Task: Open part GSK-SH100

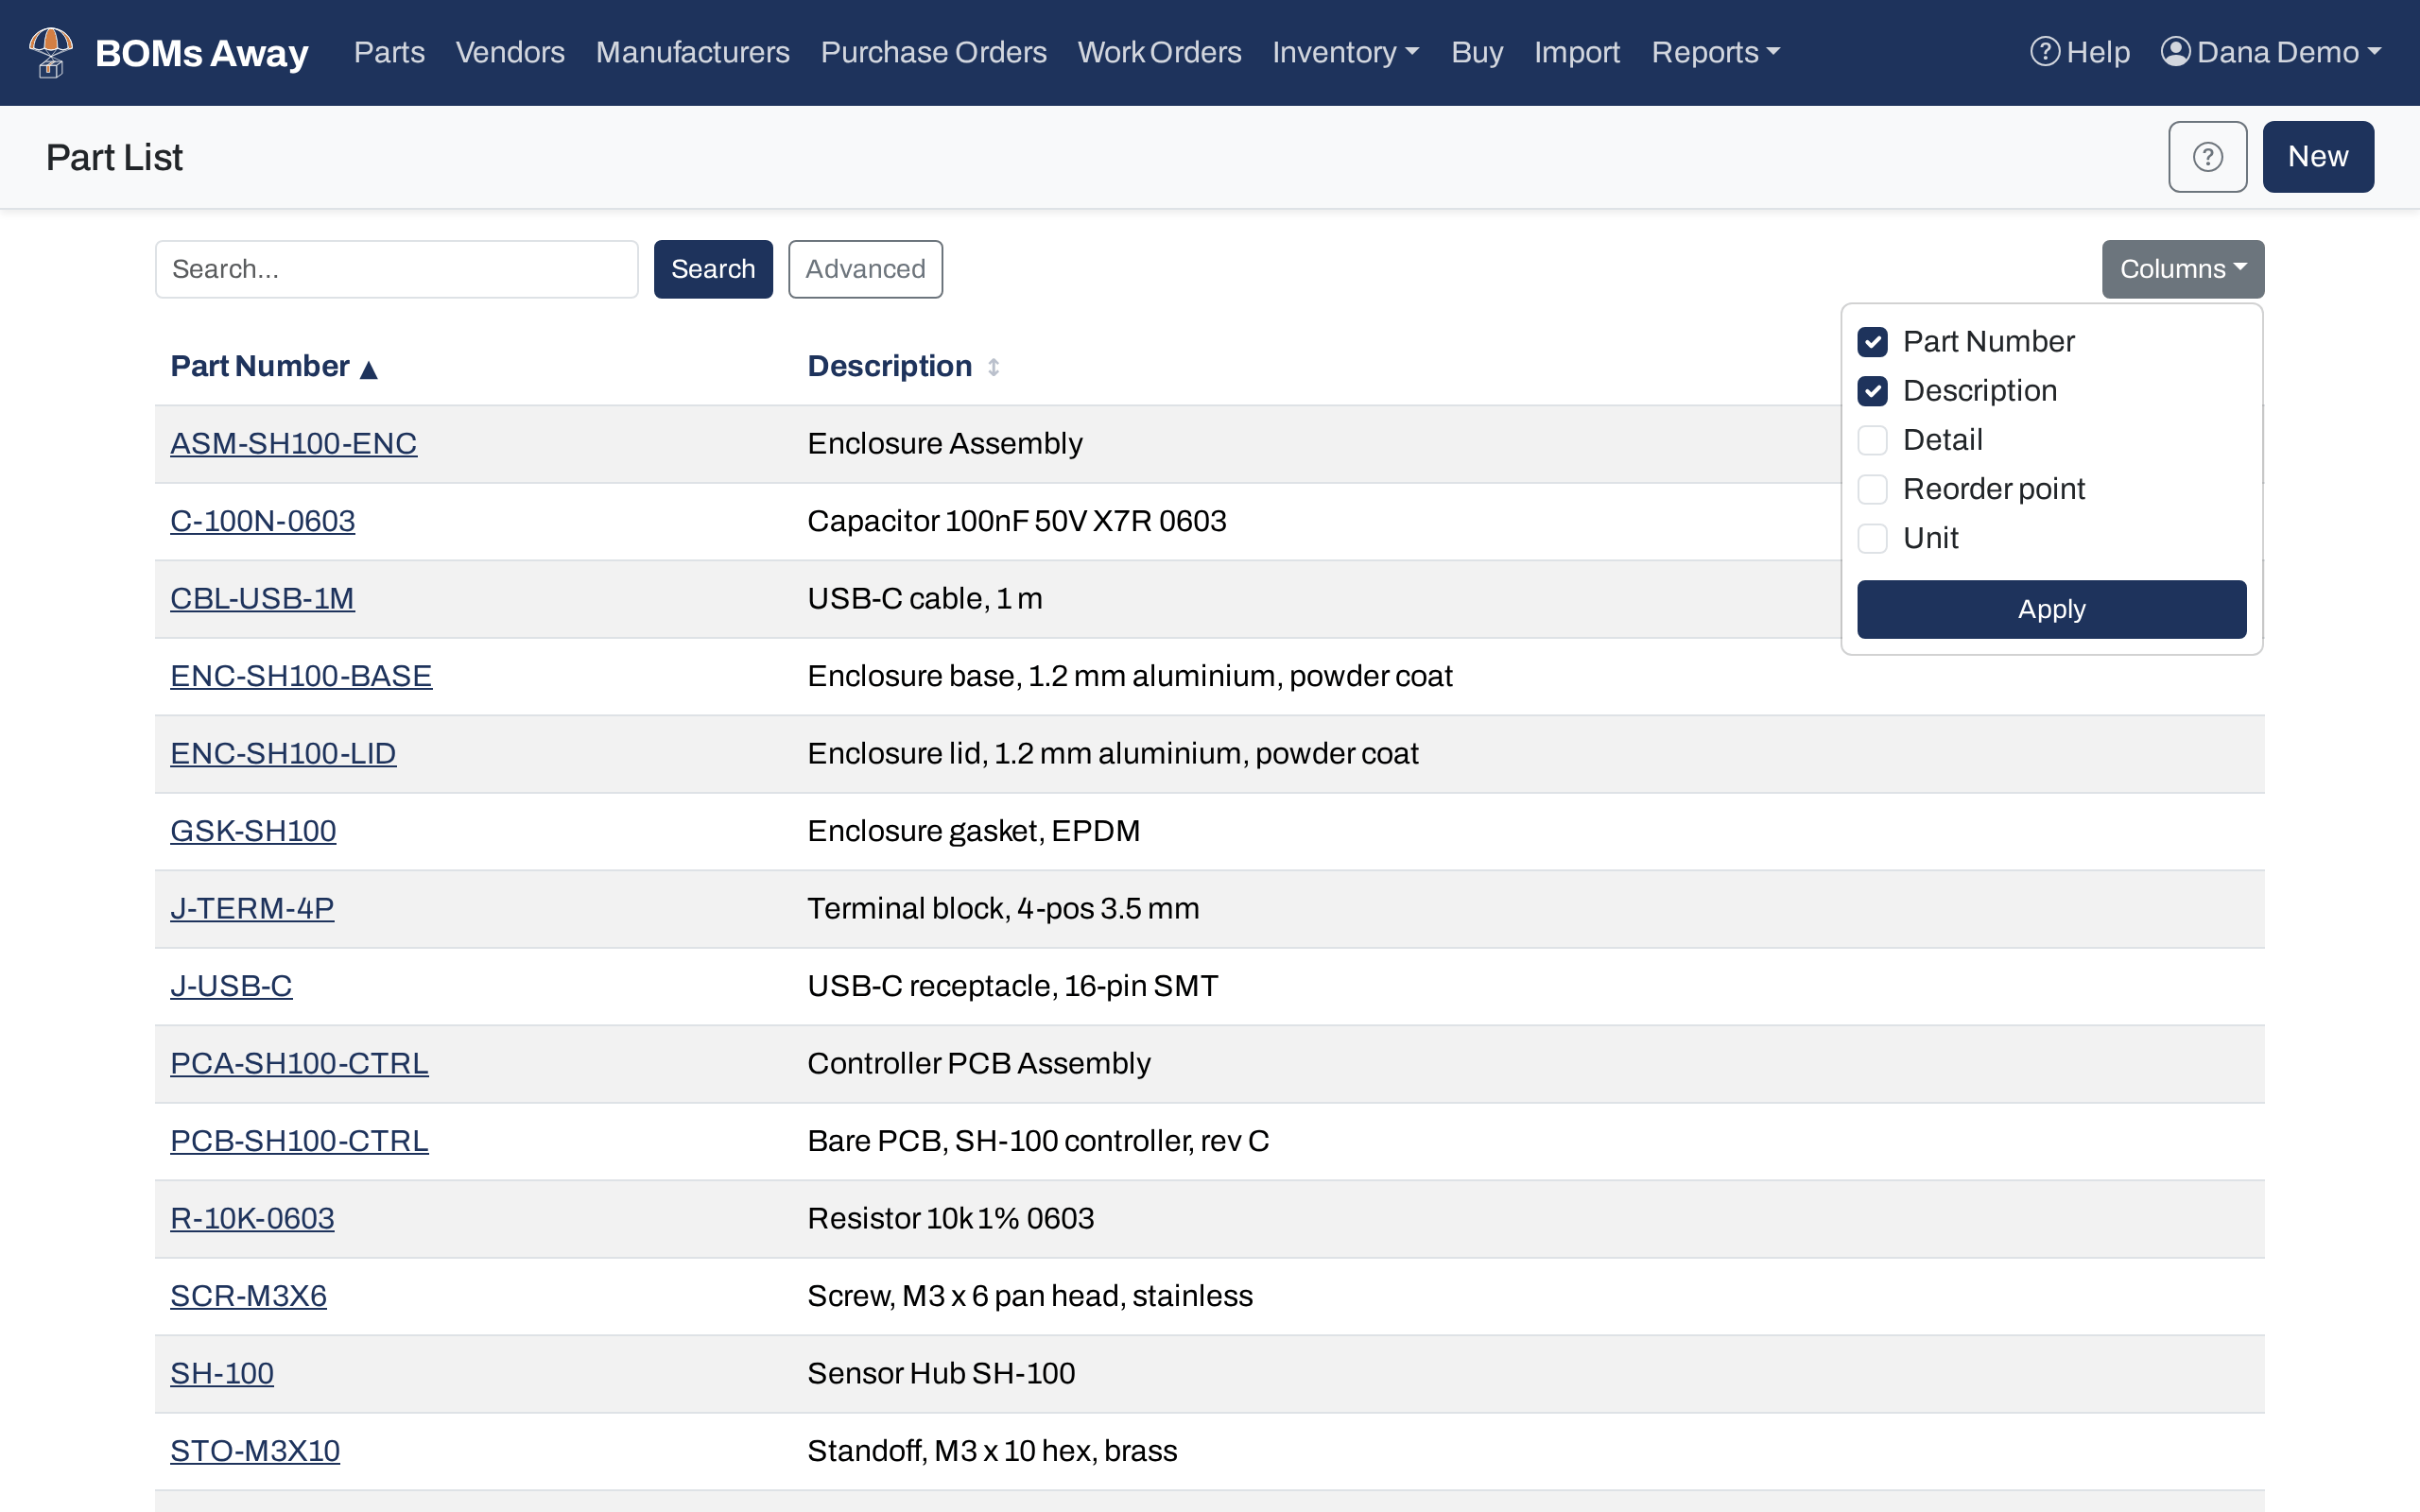Action: (x=253, y=831)
